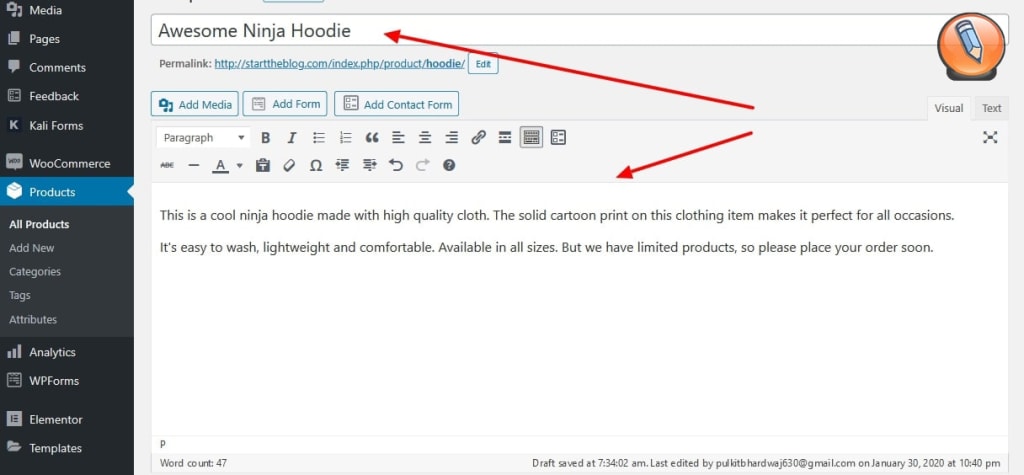Screen dimensions: 1024x475
Task: Align text left
Action: click(398, 138)
